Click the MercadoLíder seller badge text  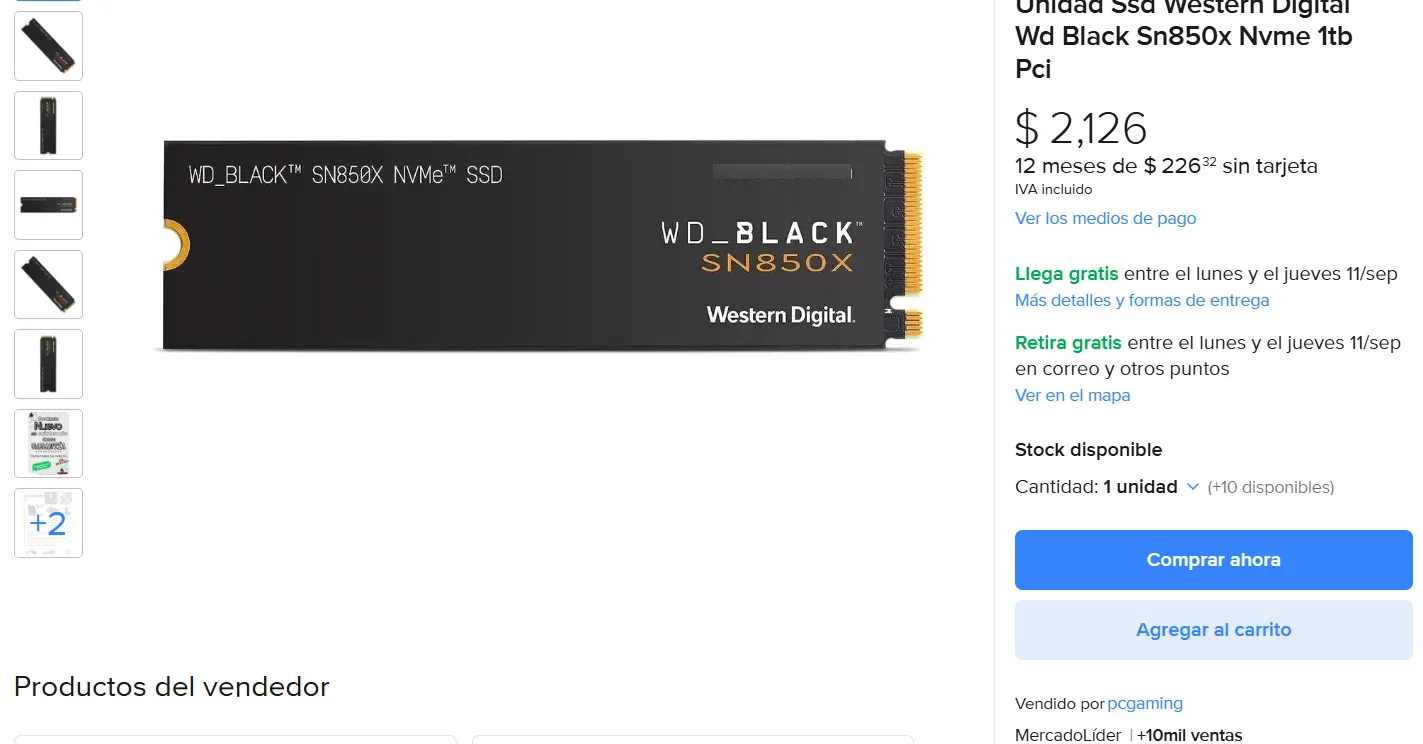pos(1067,735)
